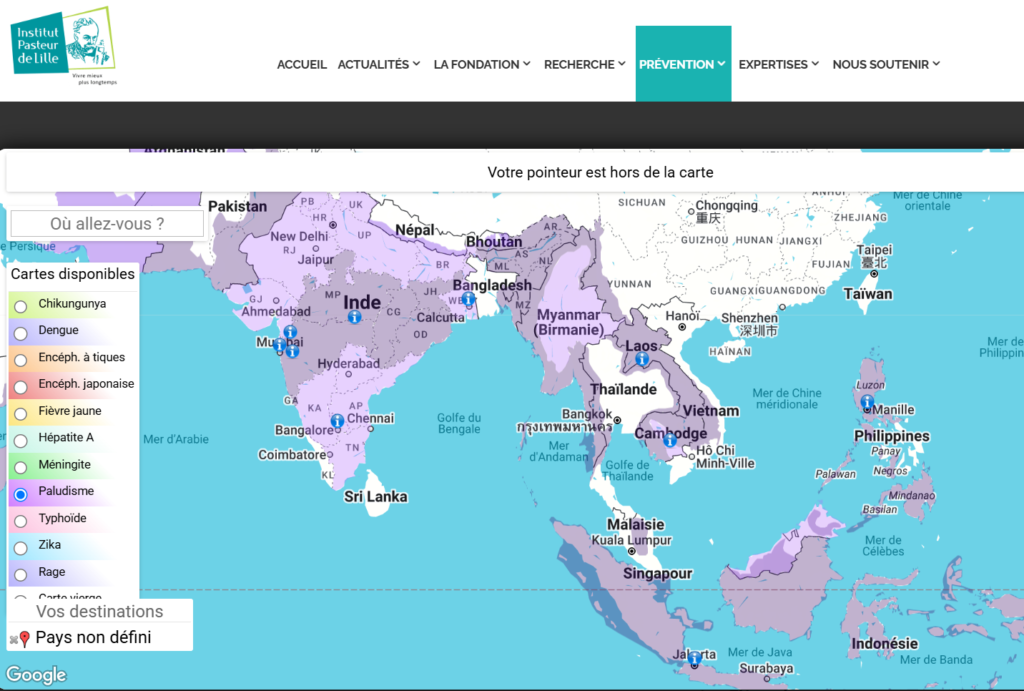Open the LA FONDATION dropdown

point(483,64)
